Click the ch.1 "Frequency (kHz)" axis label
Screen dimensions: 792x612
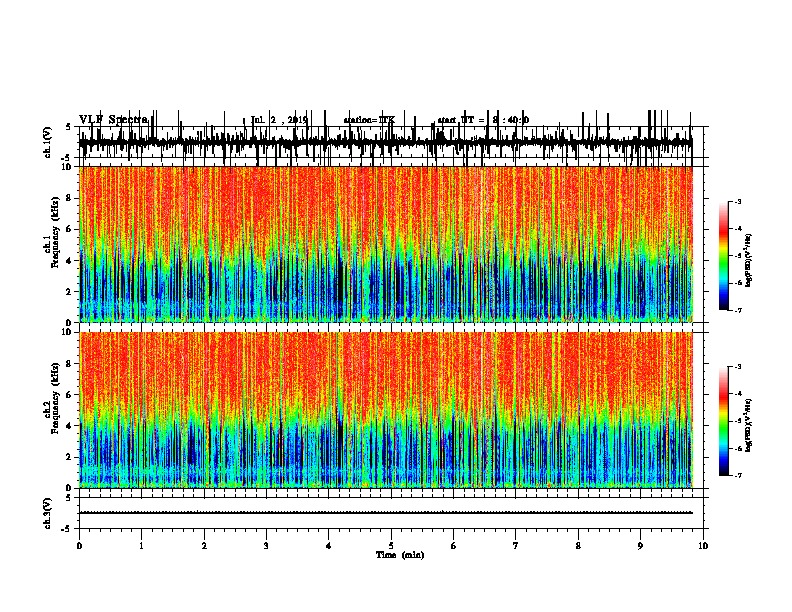pos(55,232)
